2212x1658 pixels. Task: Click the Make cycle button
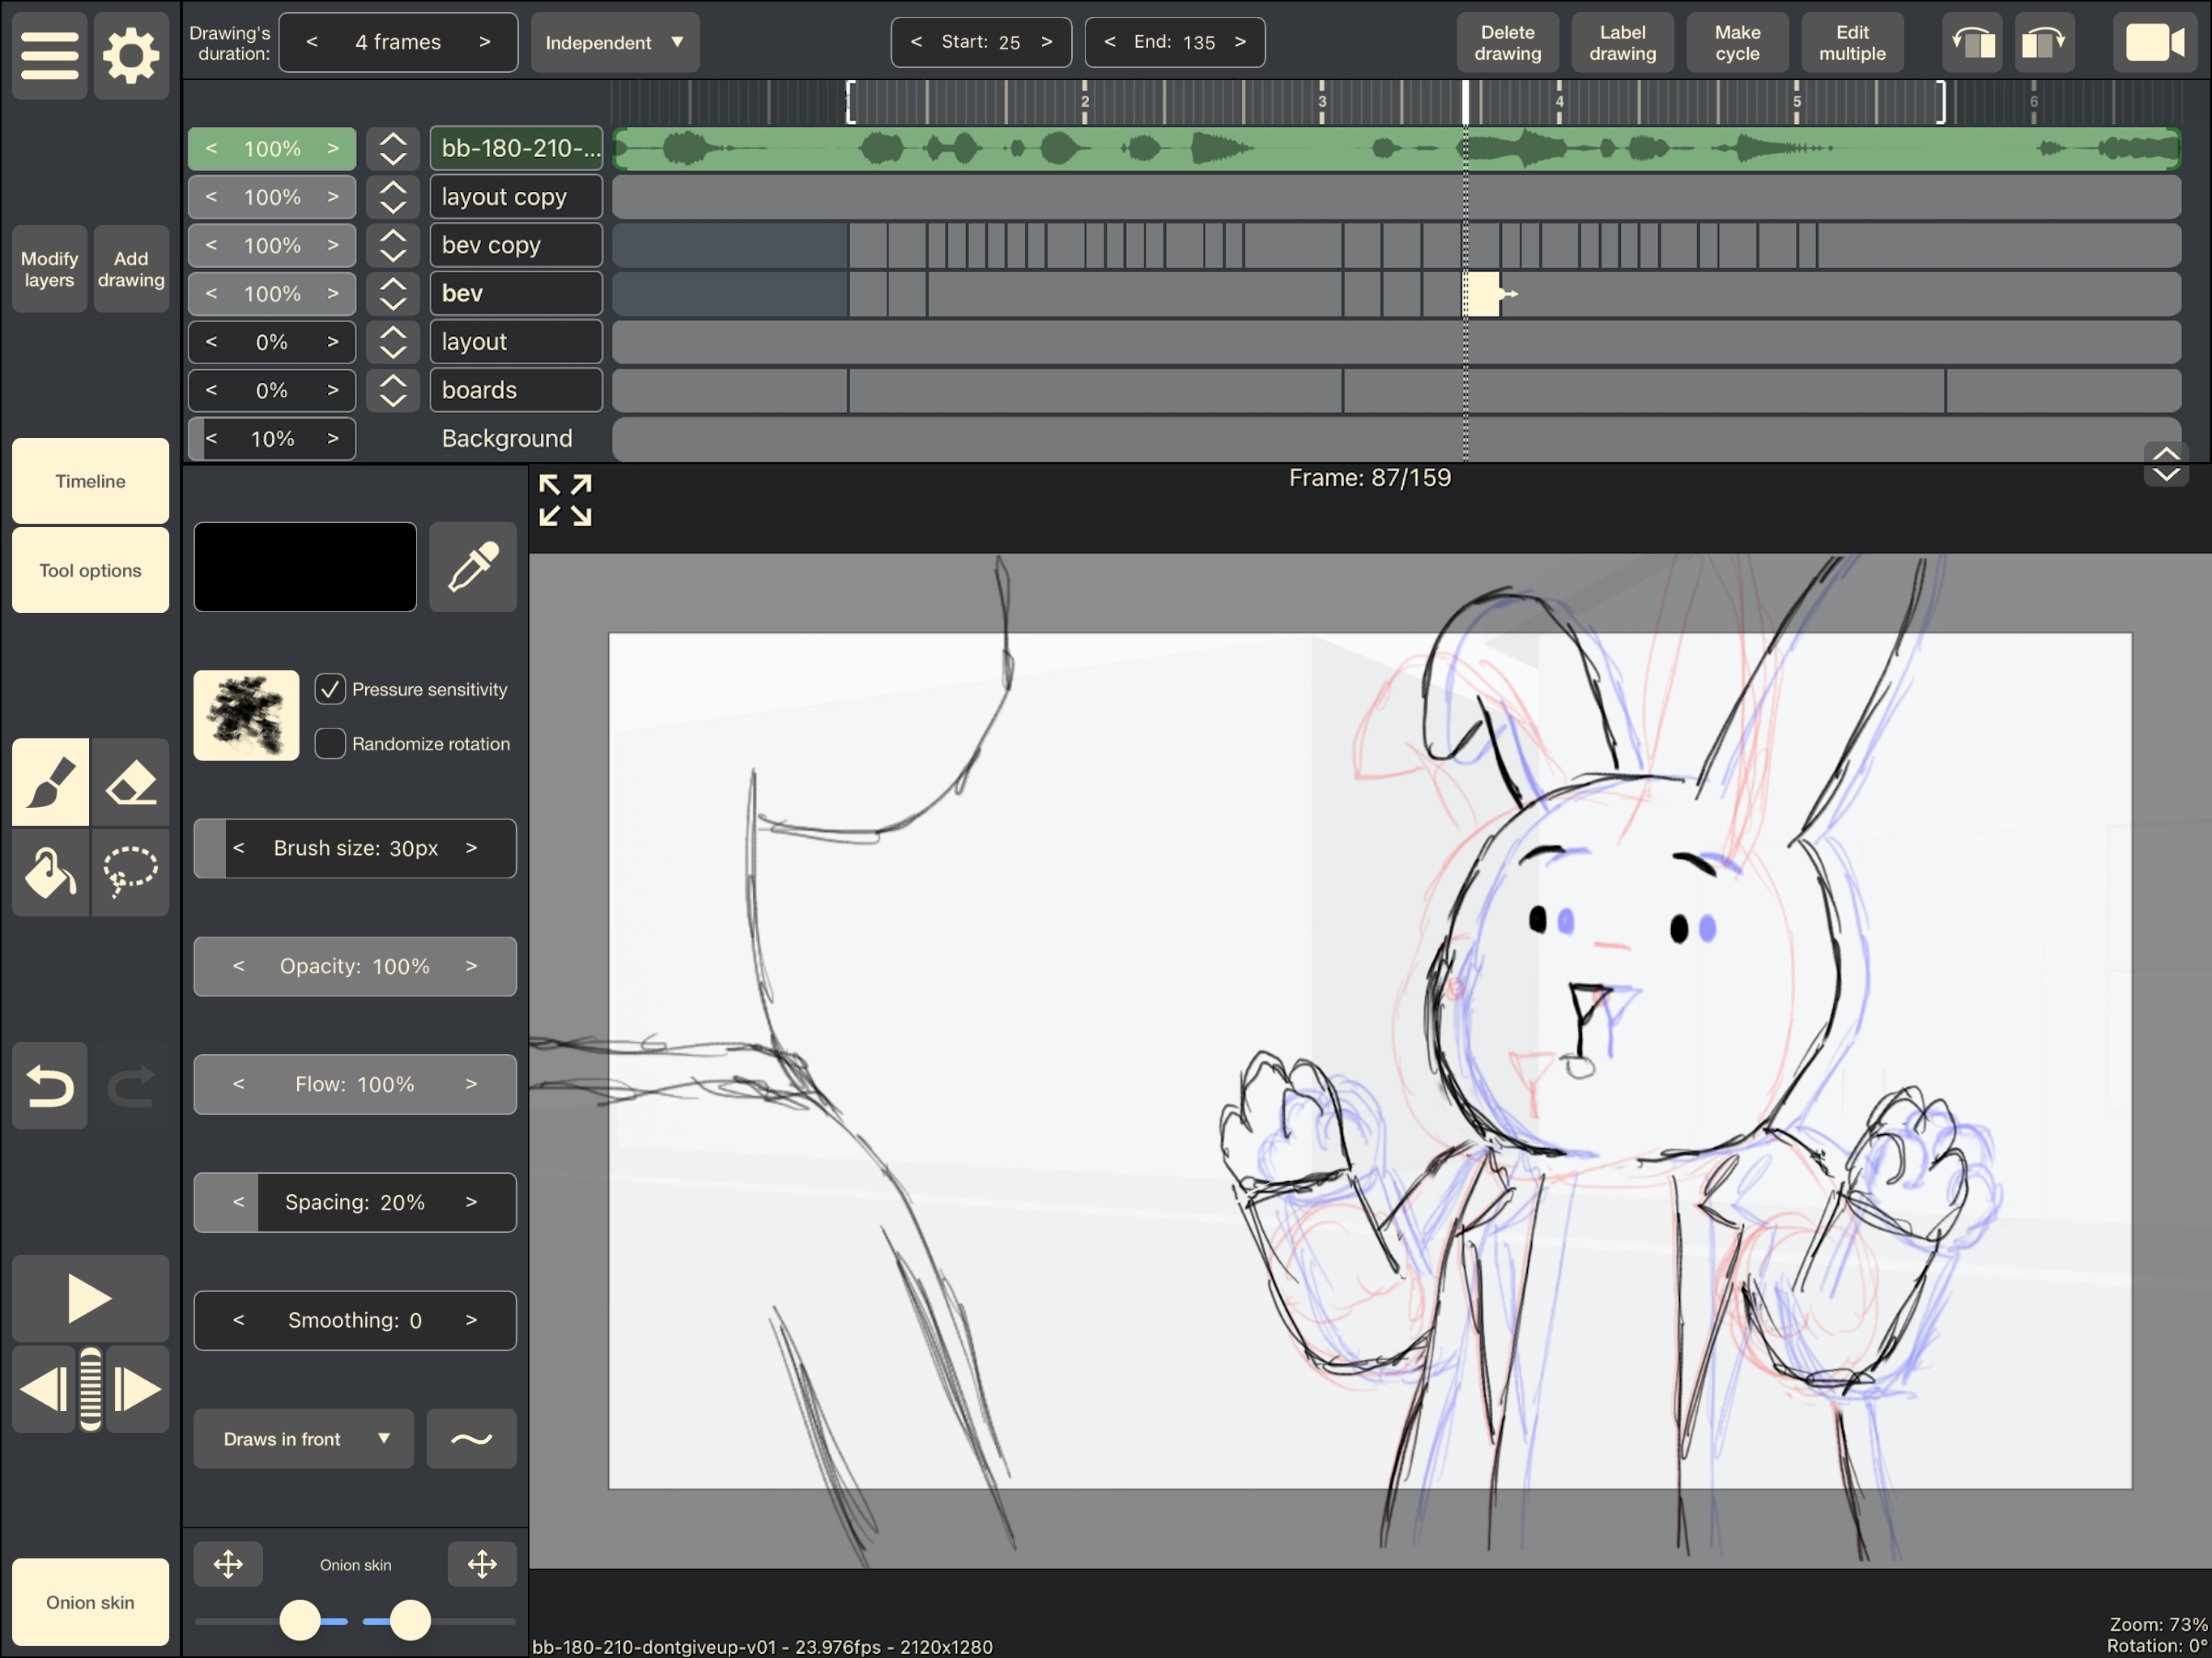[1737, 43]
